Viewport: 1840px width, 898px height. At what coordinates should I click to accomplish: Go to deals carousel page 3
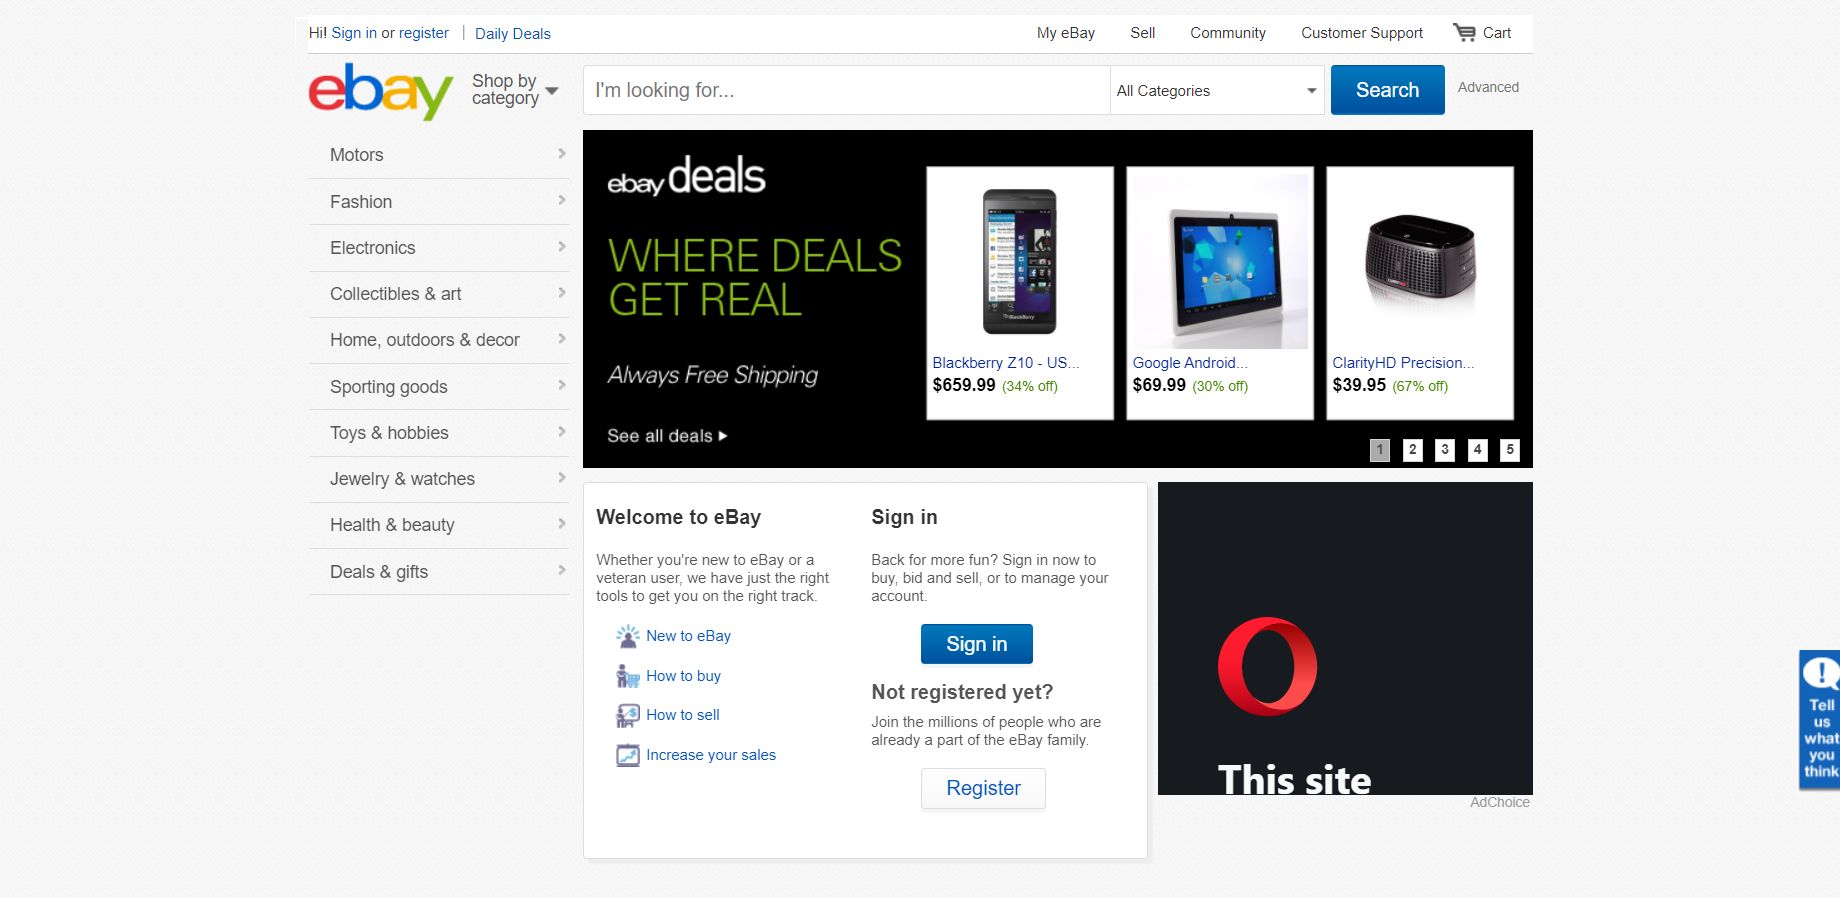pos(1445,450)
